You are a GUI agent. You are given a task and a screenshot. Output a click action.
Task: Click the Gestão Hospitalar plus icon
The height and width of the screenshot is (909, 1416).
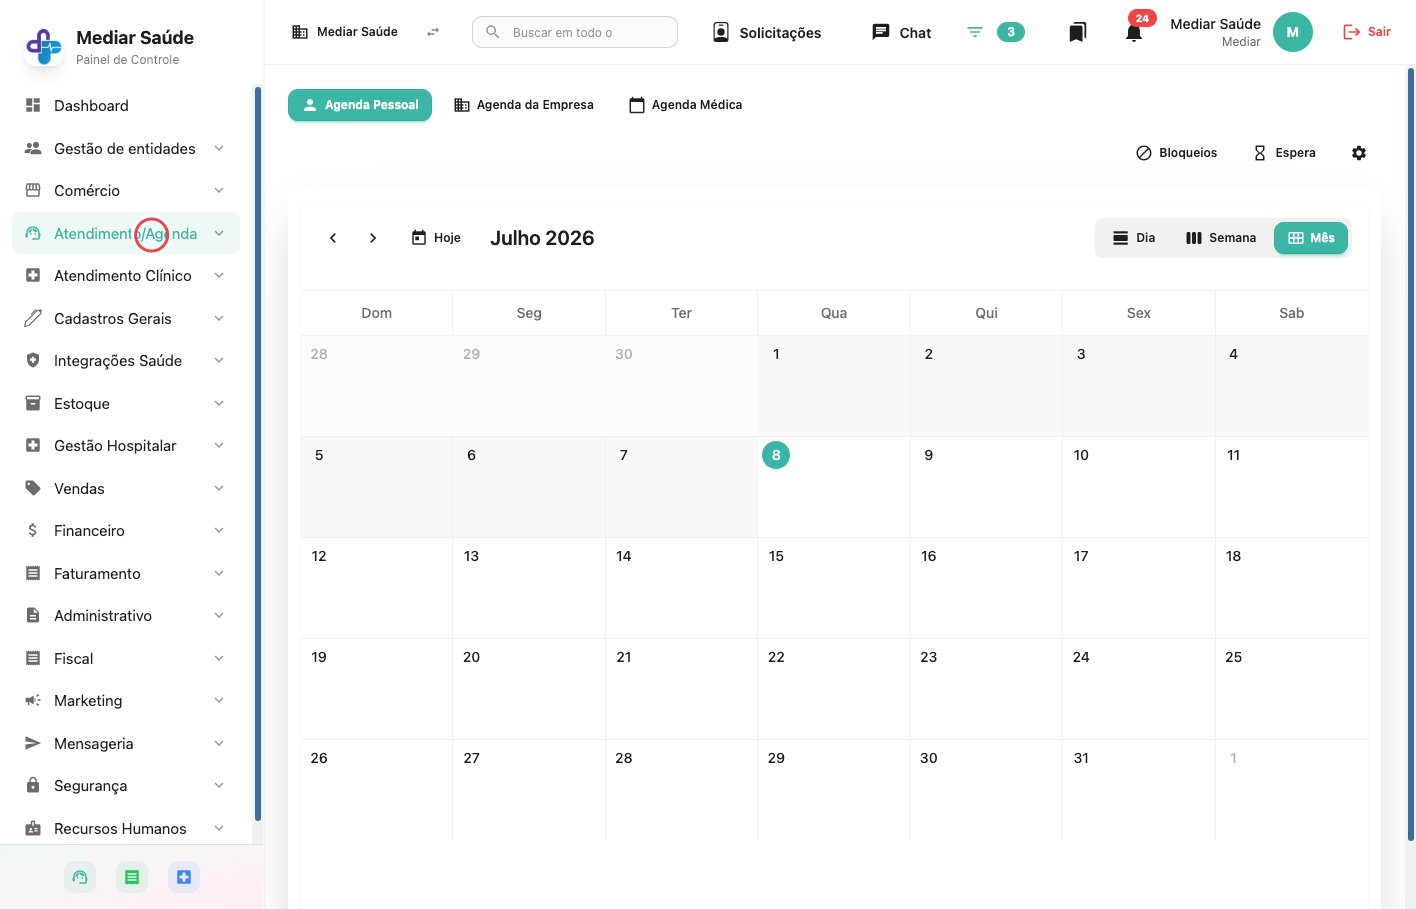tap(33, 445)
